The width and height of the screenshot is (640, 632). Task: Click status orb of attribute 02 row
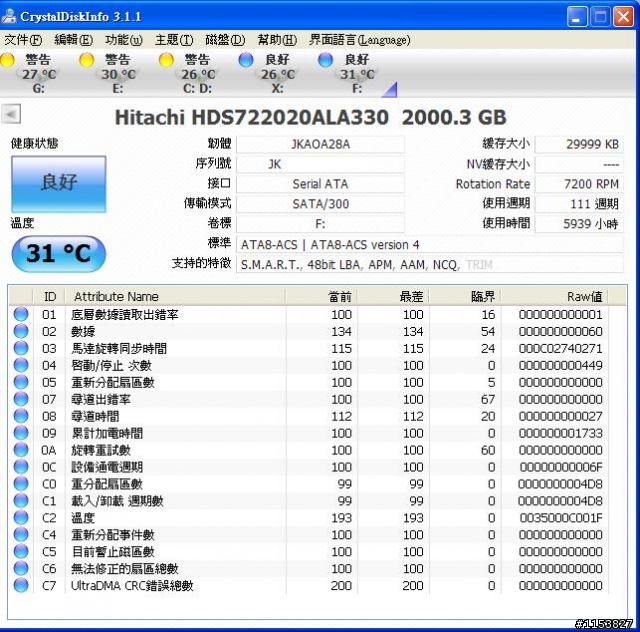coord(21,331)
